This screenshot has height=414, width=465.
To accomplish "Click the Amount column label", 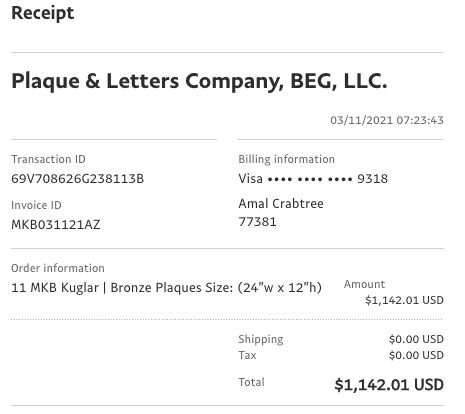I will pos(364,284).
